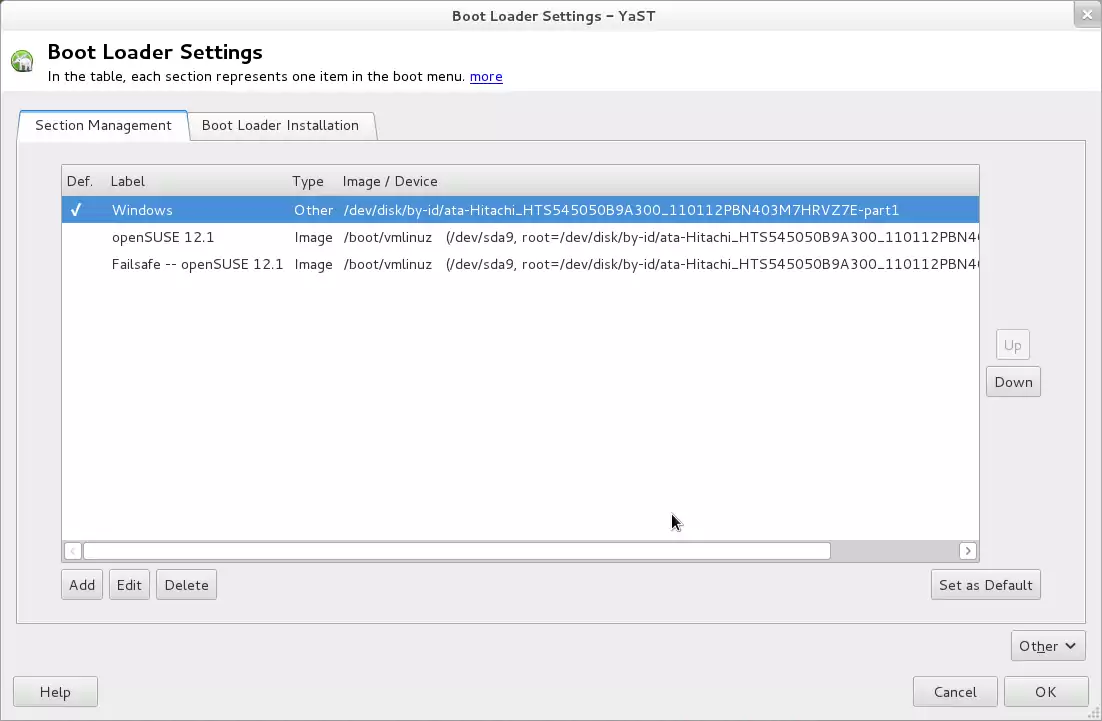The width and height of the screenshot is (1102, 721).
Task: Delete the selected boot section
Action: pyautogui.click(x=186, y=585)
